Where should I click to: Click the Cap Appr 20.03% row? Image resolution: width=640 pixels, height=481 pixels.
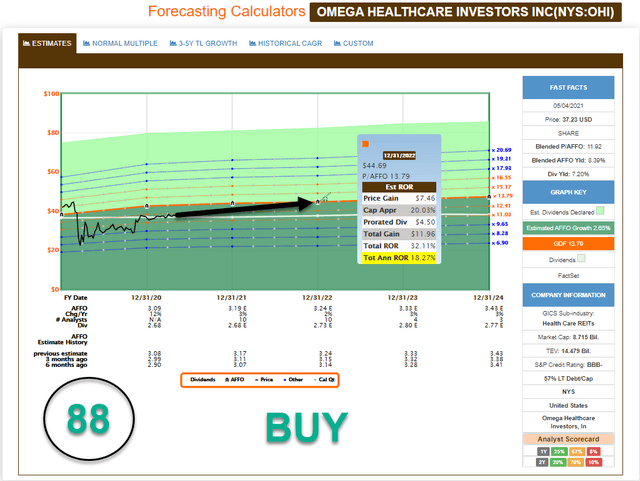(399, 210)
